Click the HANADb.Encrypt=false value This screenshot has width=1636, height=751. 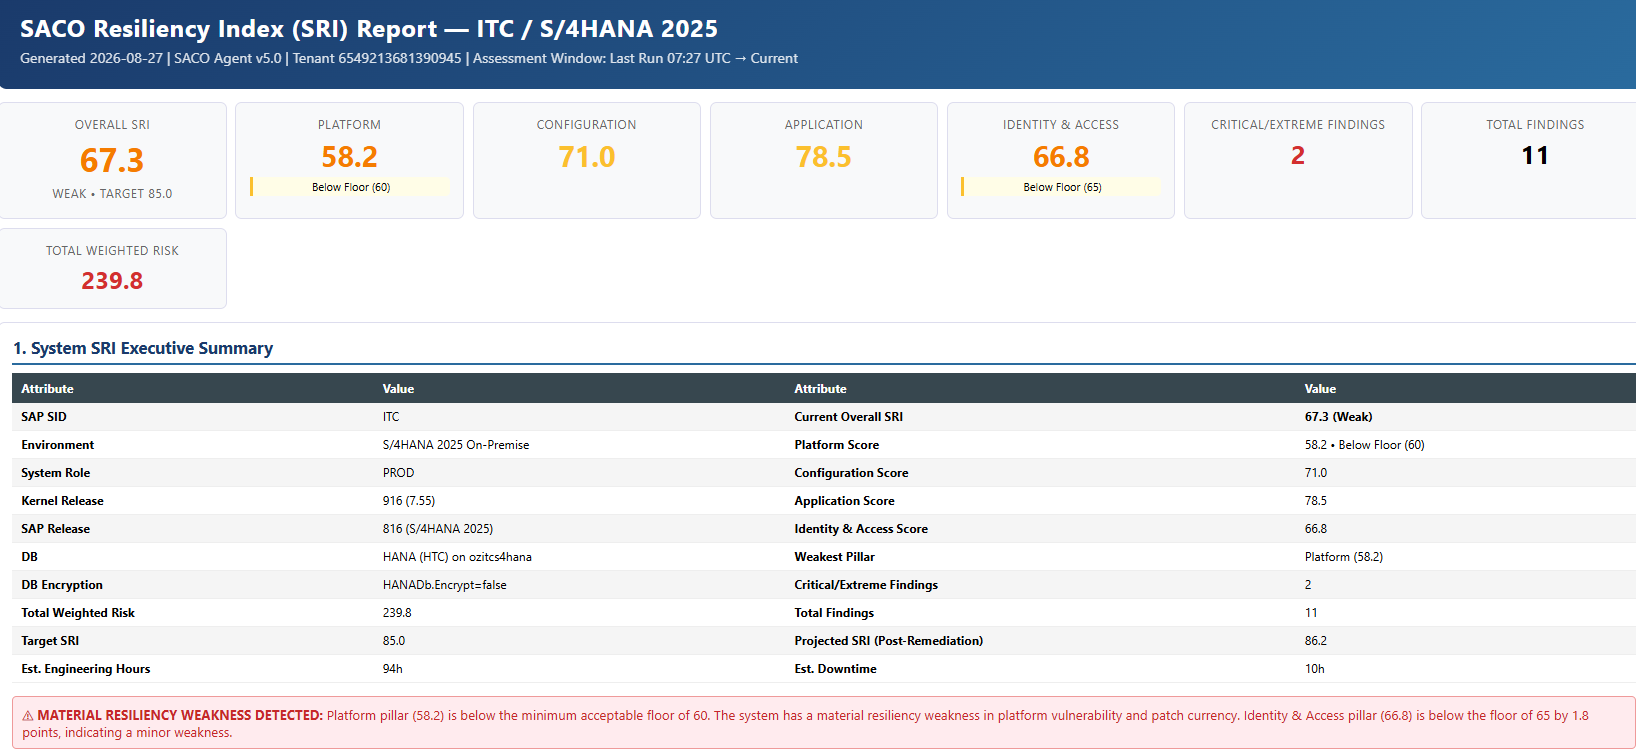pyautogui.click(x=445, y=585)
